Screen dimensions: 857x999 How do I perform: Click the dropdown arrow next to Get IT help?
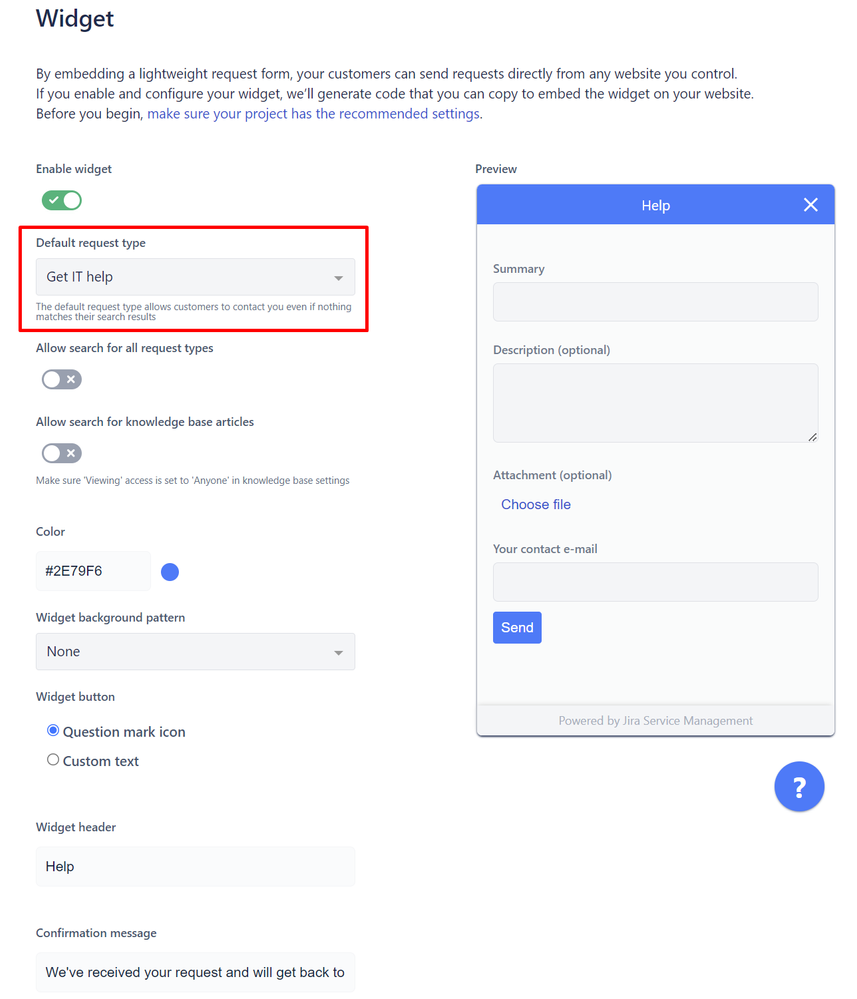pyautogui.click(x=338, y=278)
